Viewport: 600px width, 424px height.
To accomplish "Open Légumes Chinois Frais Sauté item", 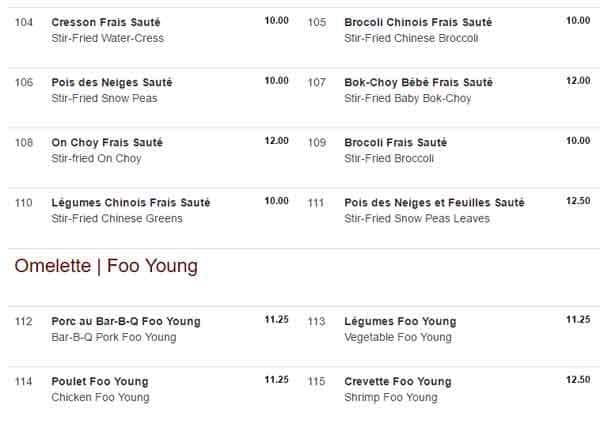I will [130, 202].
